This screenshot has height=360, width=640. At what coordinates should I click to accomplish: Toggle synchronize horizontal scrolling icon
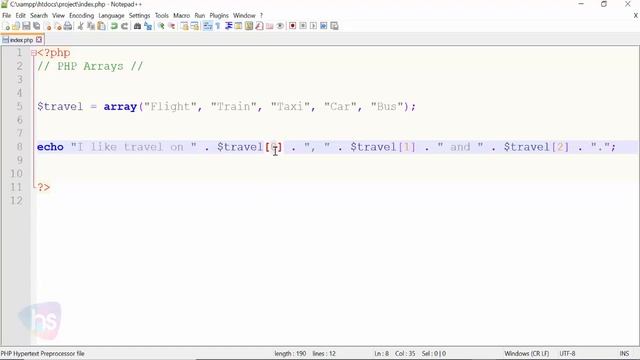[x=195, y=26]
